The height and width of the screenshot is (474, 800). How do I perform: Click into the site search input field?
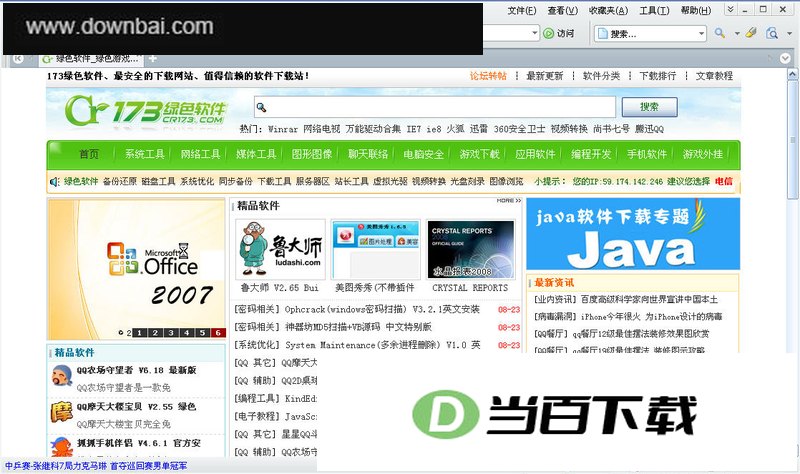pos(435,107)
